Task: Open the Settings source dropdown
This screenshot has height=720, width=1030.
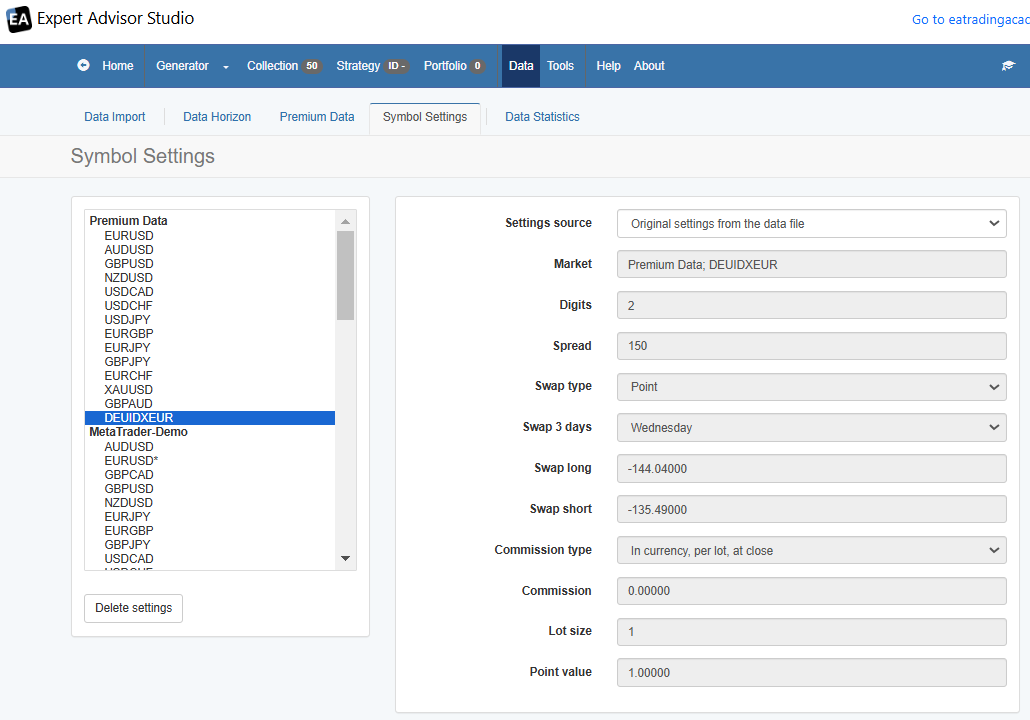Action: (x=811, y=223)
